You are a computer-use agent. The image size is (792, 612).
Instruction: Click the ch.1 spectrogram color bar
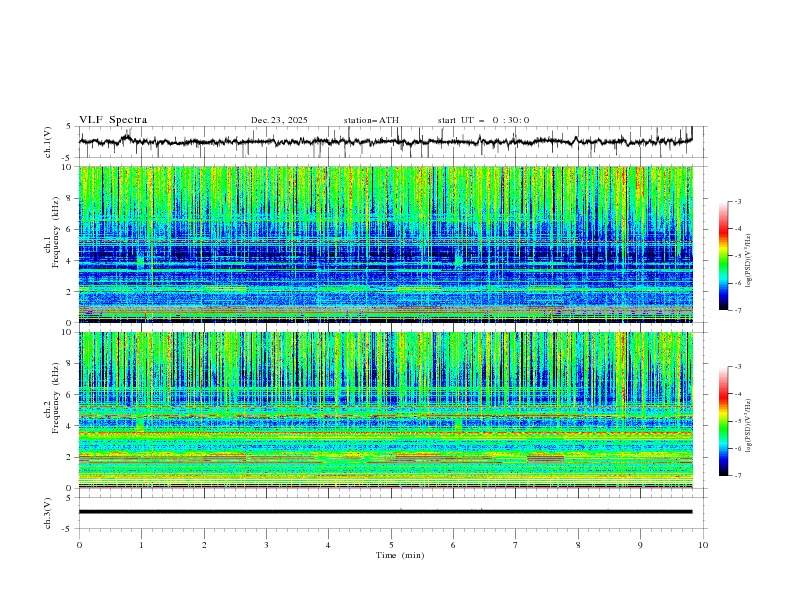[x=723, y=256]
